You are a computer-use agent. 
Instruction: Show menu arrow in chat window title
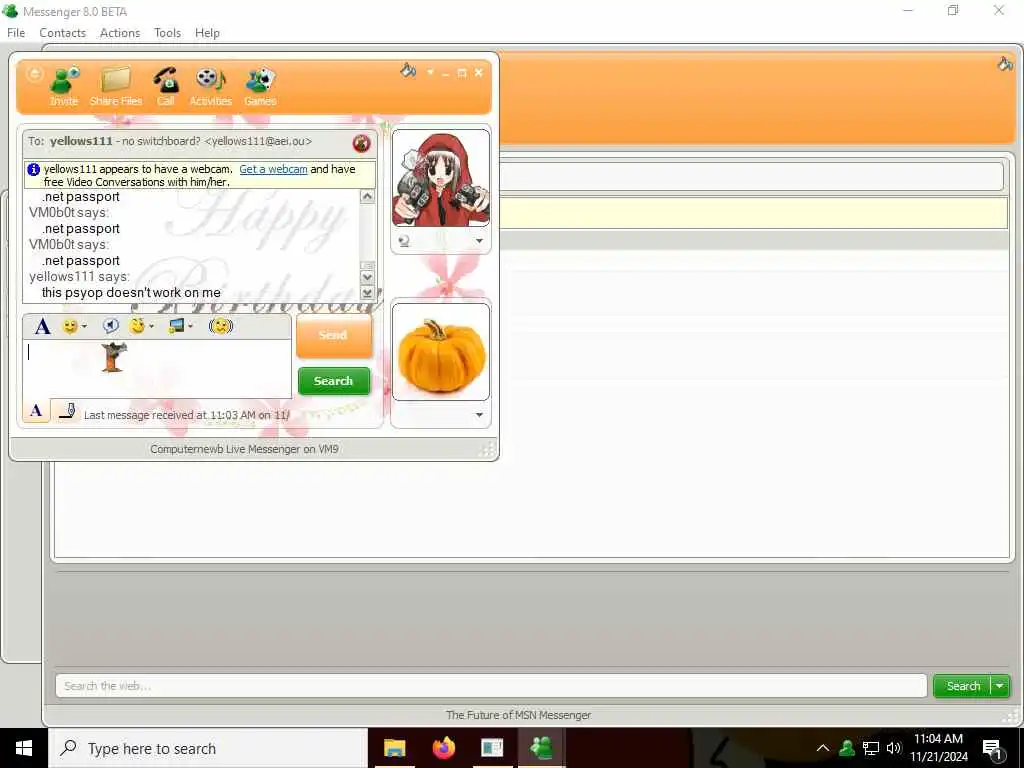(430, 72)
